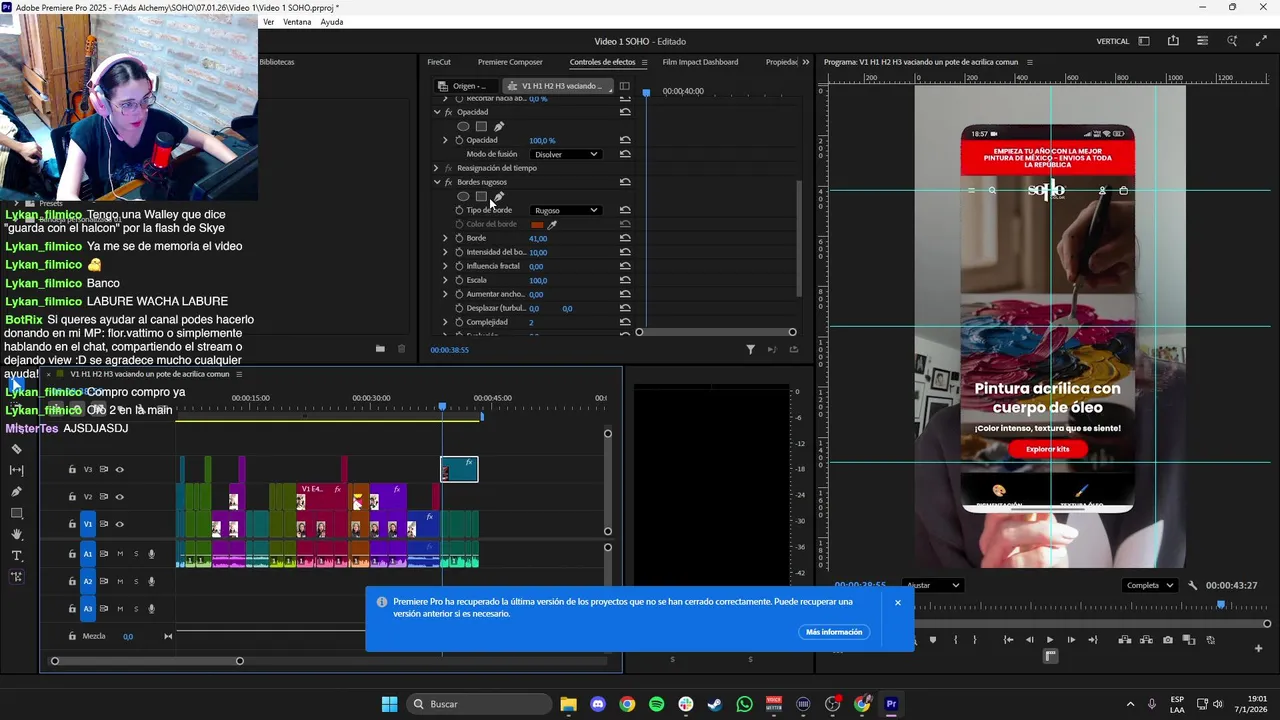Select the Hand tool in the tools panel

click(x=16, y=534)
